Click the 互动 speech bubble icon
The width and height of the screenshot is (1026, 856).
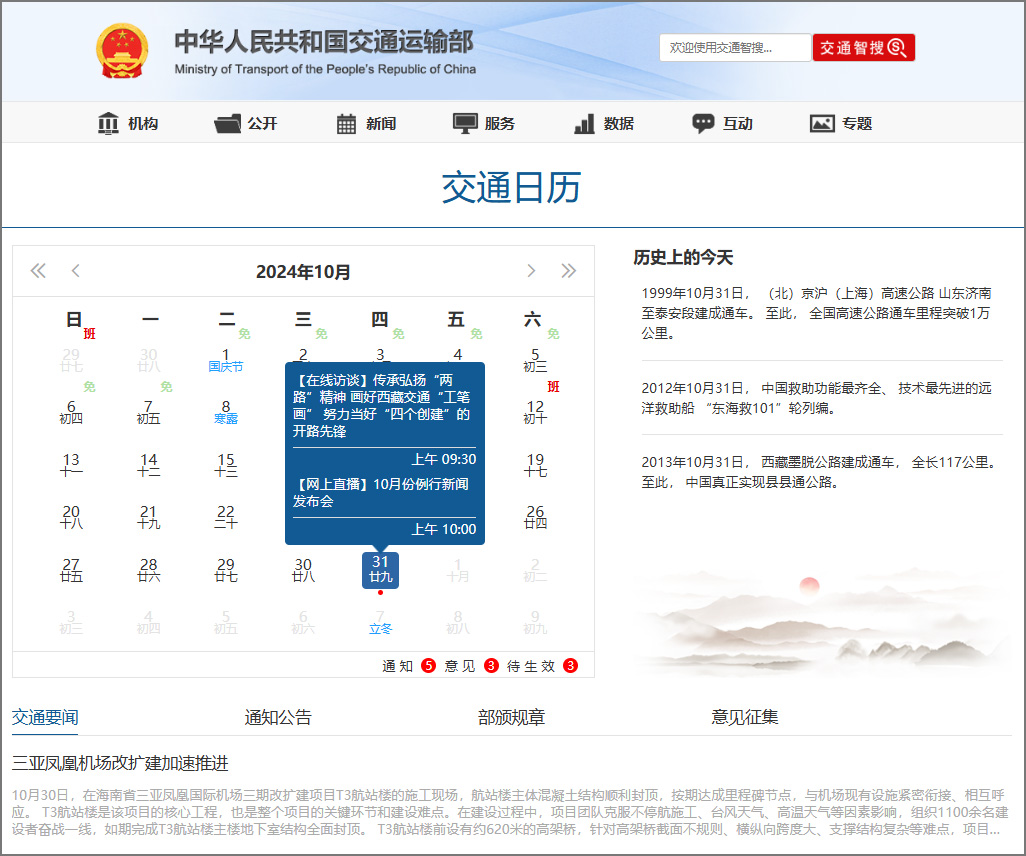point(703,123)
